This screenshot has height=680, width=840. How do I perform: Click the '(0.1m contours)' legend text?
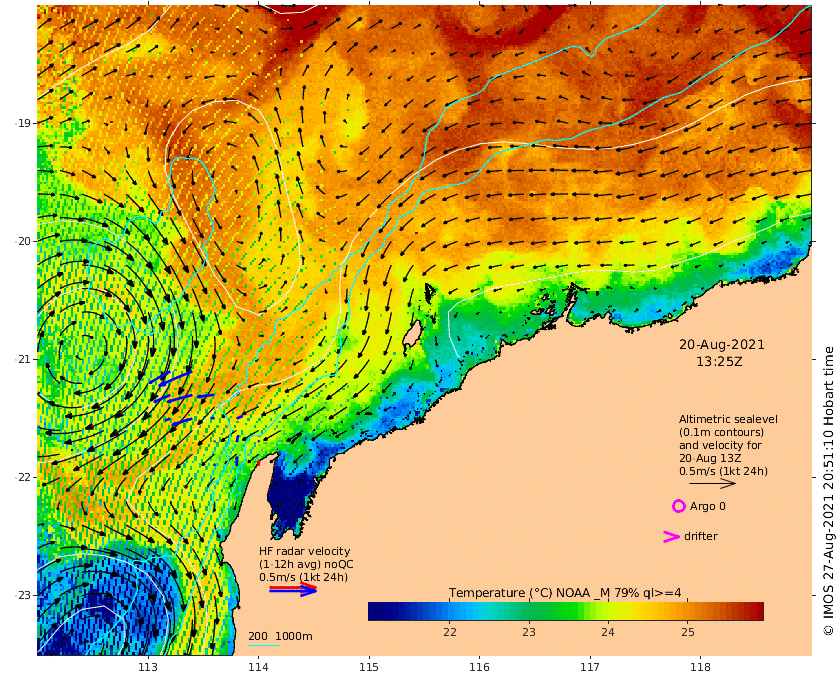(721, 432)
